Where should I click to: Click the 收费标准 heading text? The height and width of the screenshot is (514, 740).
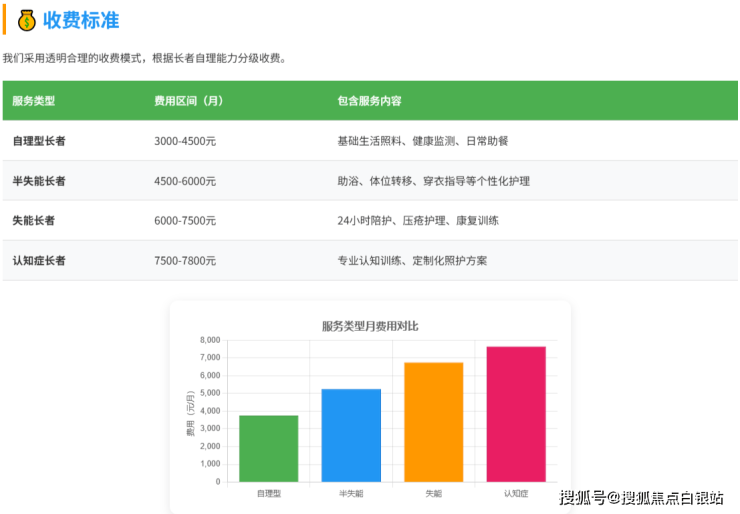[81, 20]
